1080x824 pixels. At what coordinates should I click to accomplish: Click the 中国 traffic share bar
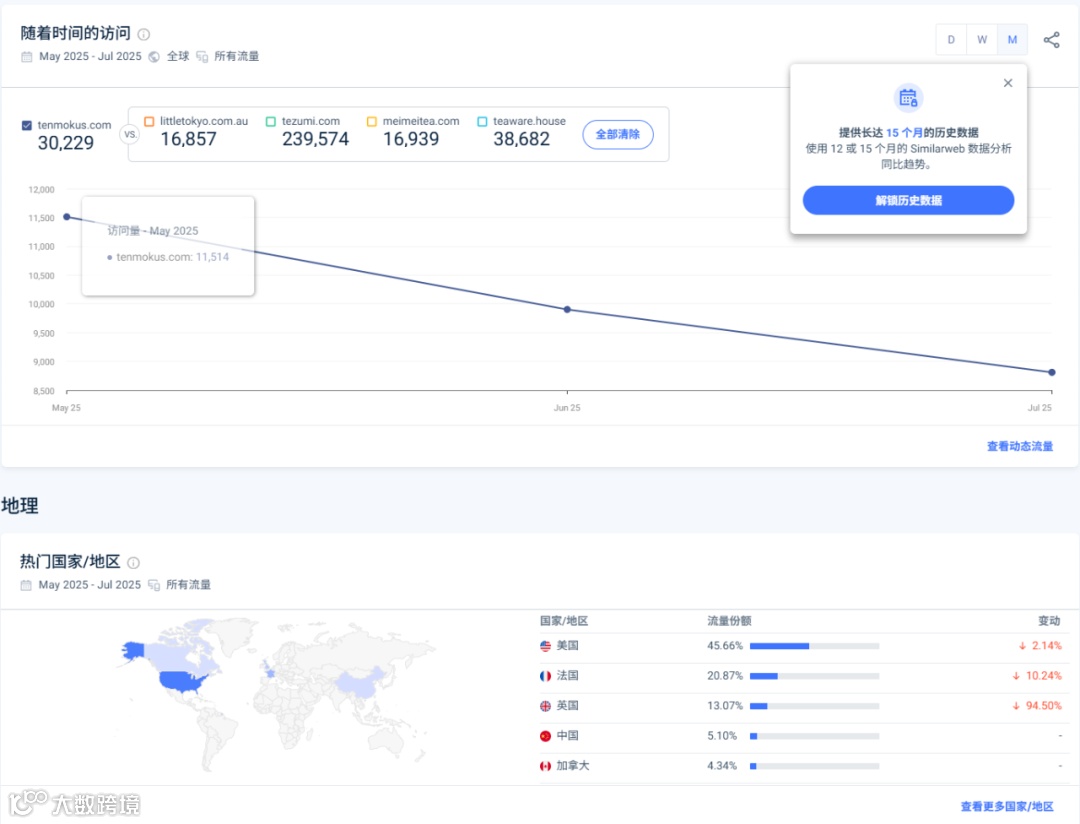tap(814, 737)
